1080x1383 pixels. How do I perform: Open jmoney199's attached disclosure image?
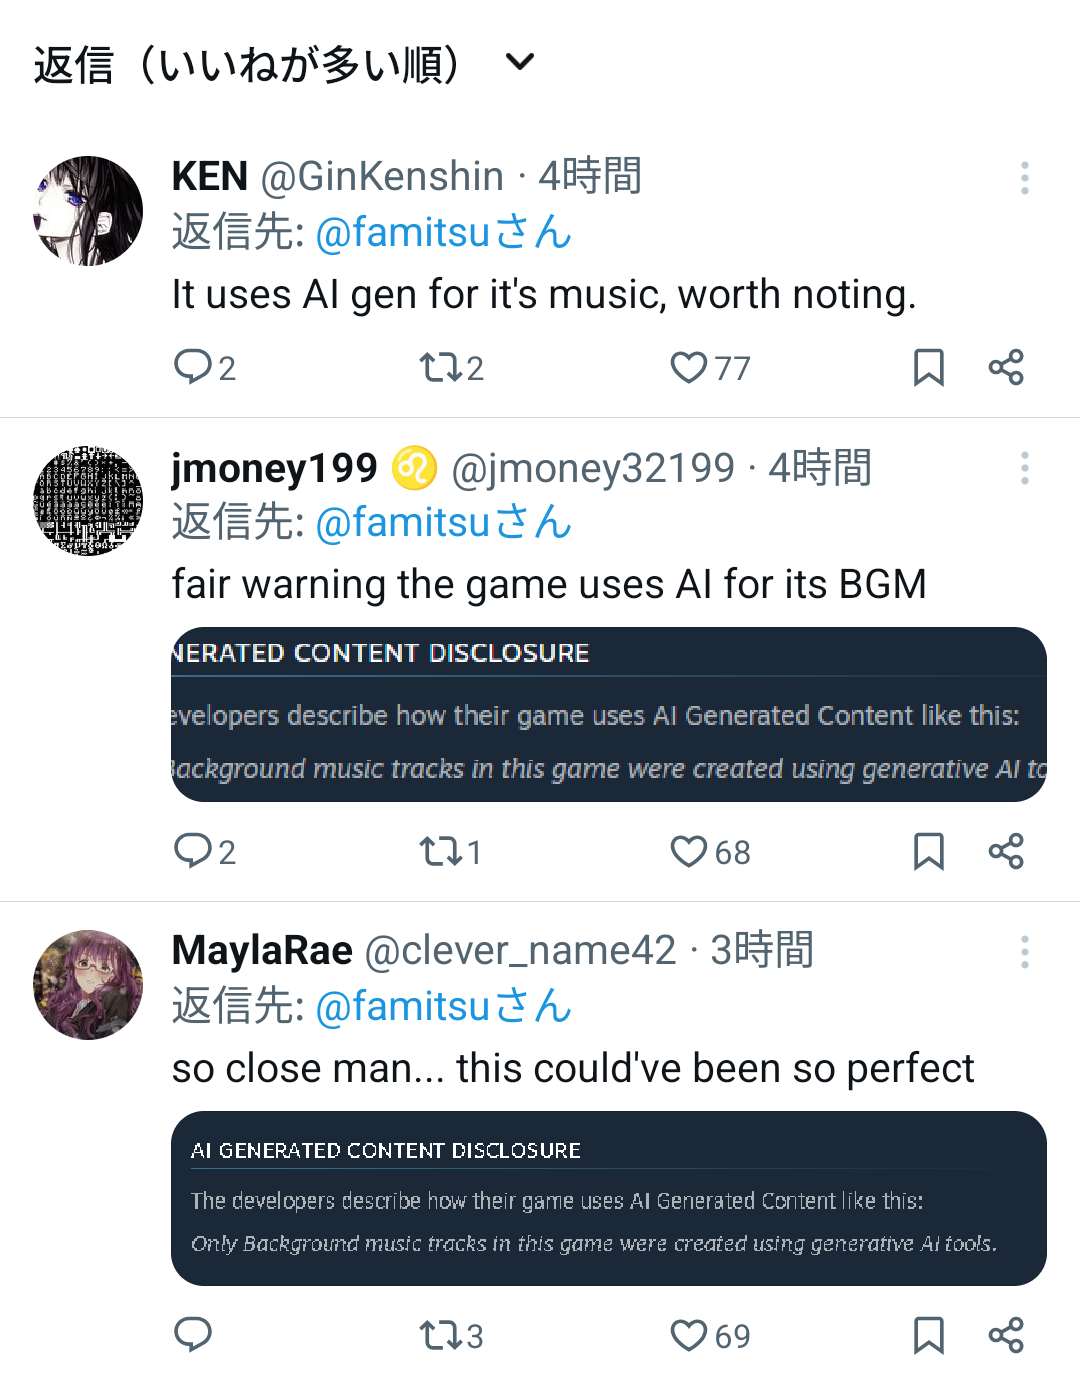[x=608, y=714]
